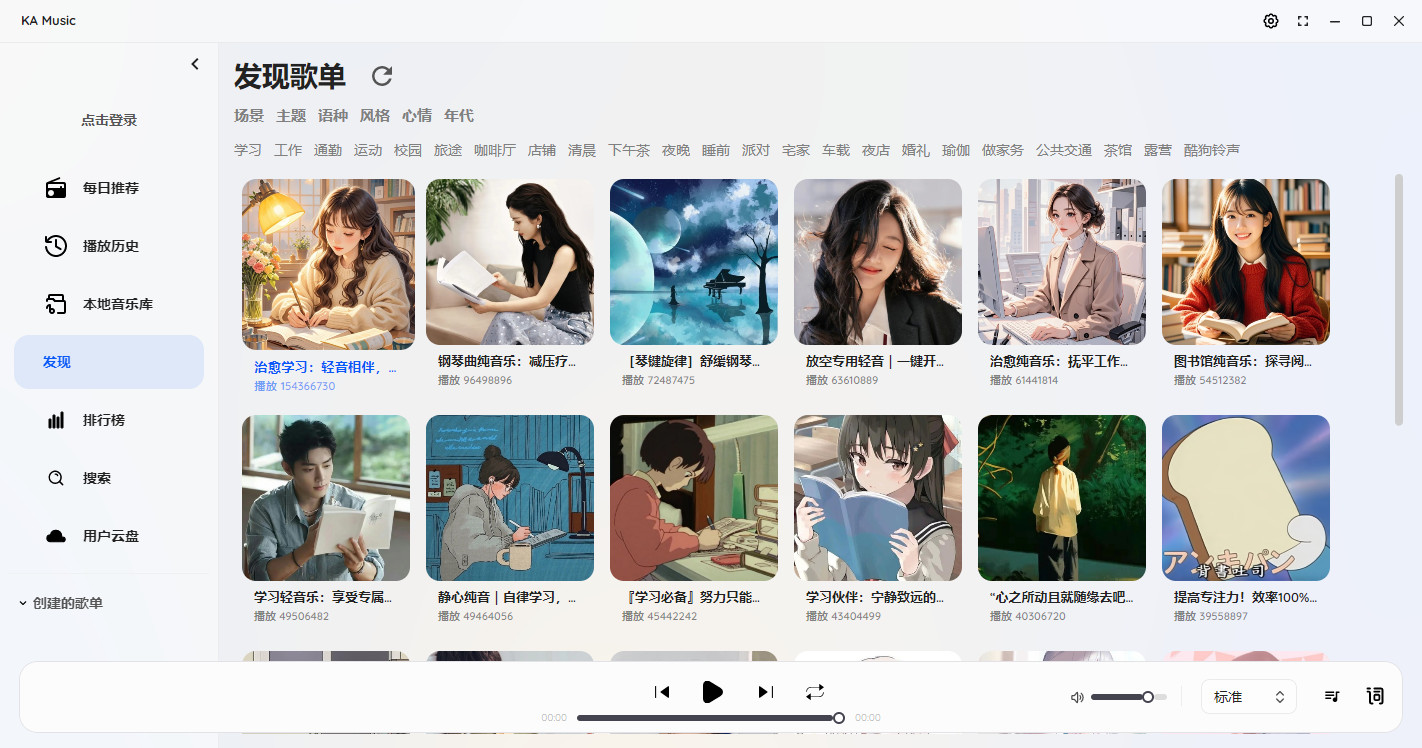
Task: Open the 治愈学习：轻音相伴 playlist cover
Action: coord(328,264)
